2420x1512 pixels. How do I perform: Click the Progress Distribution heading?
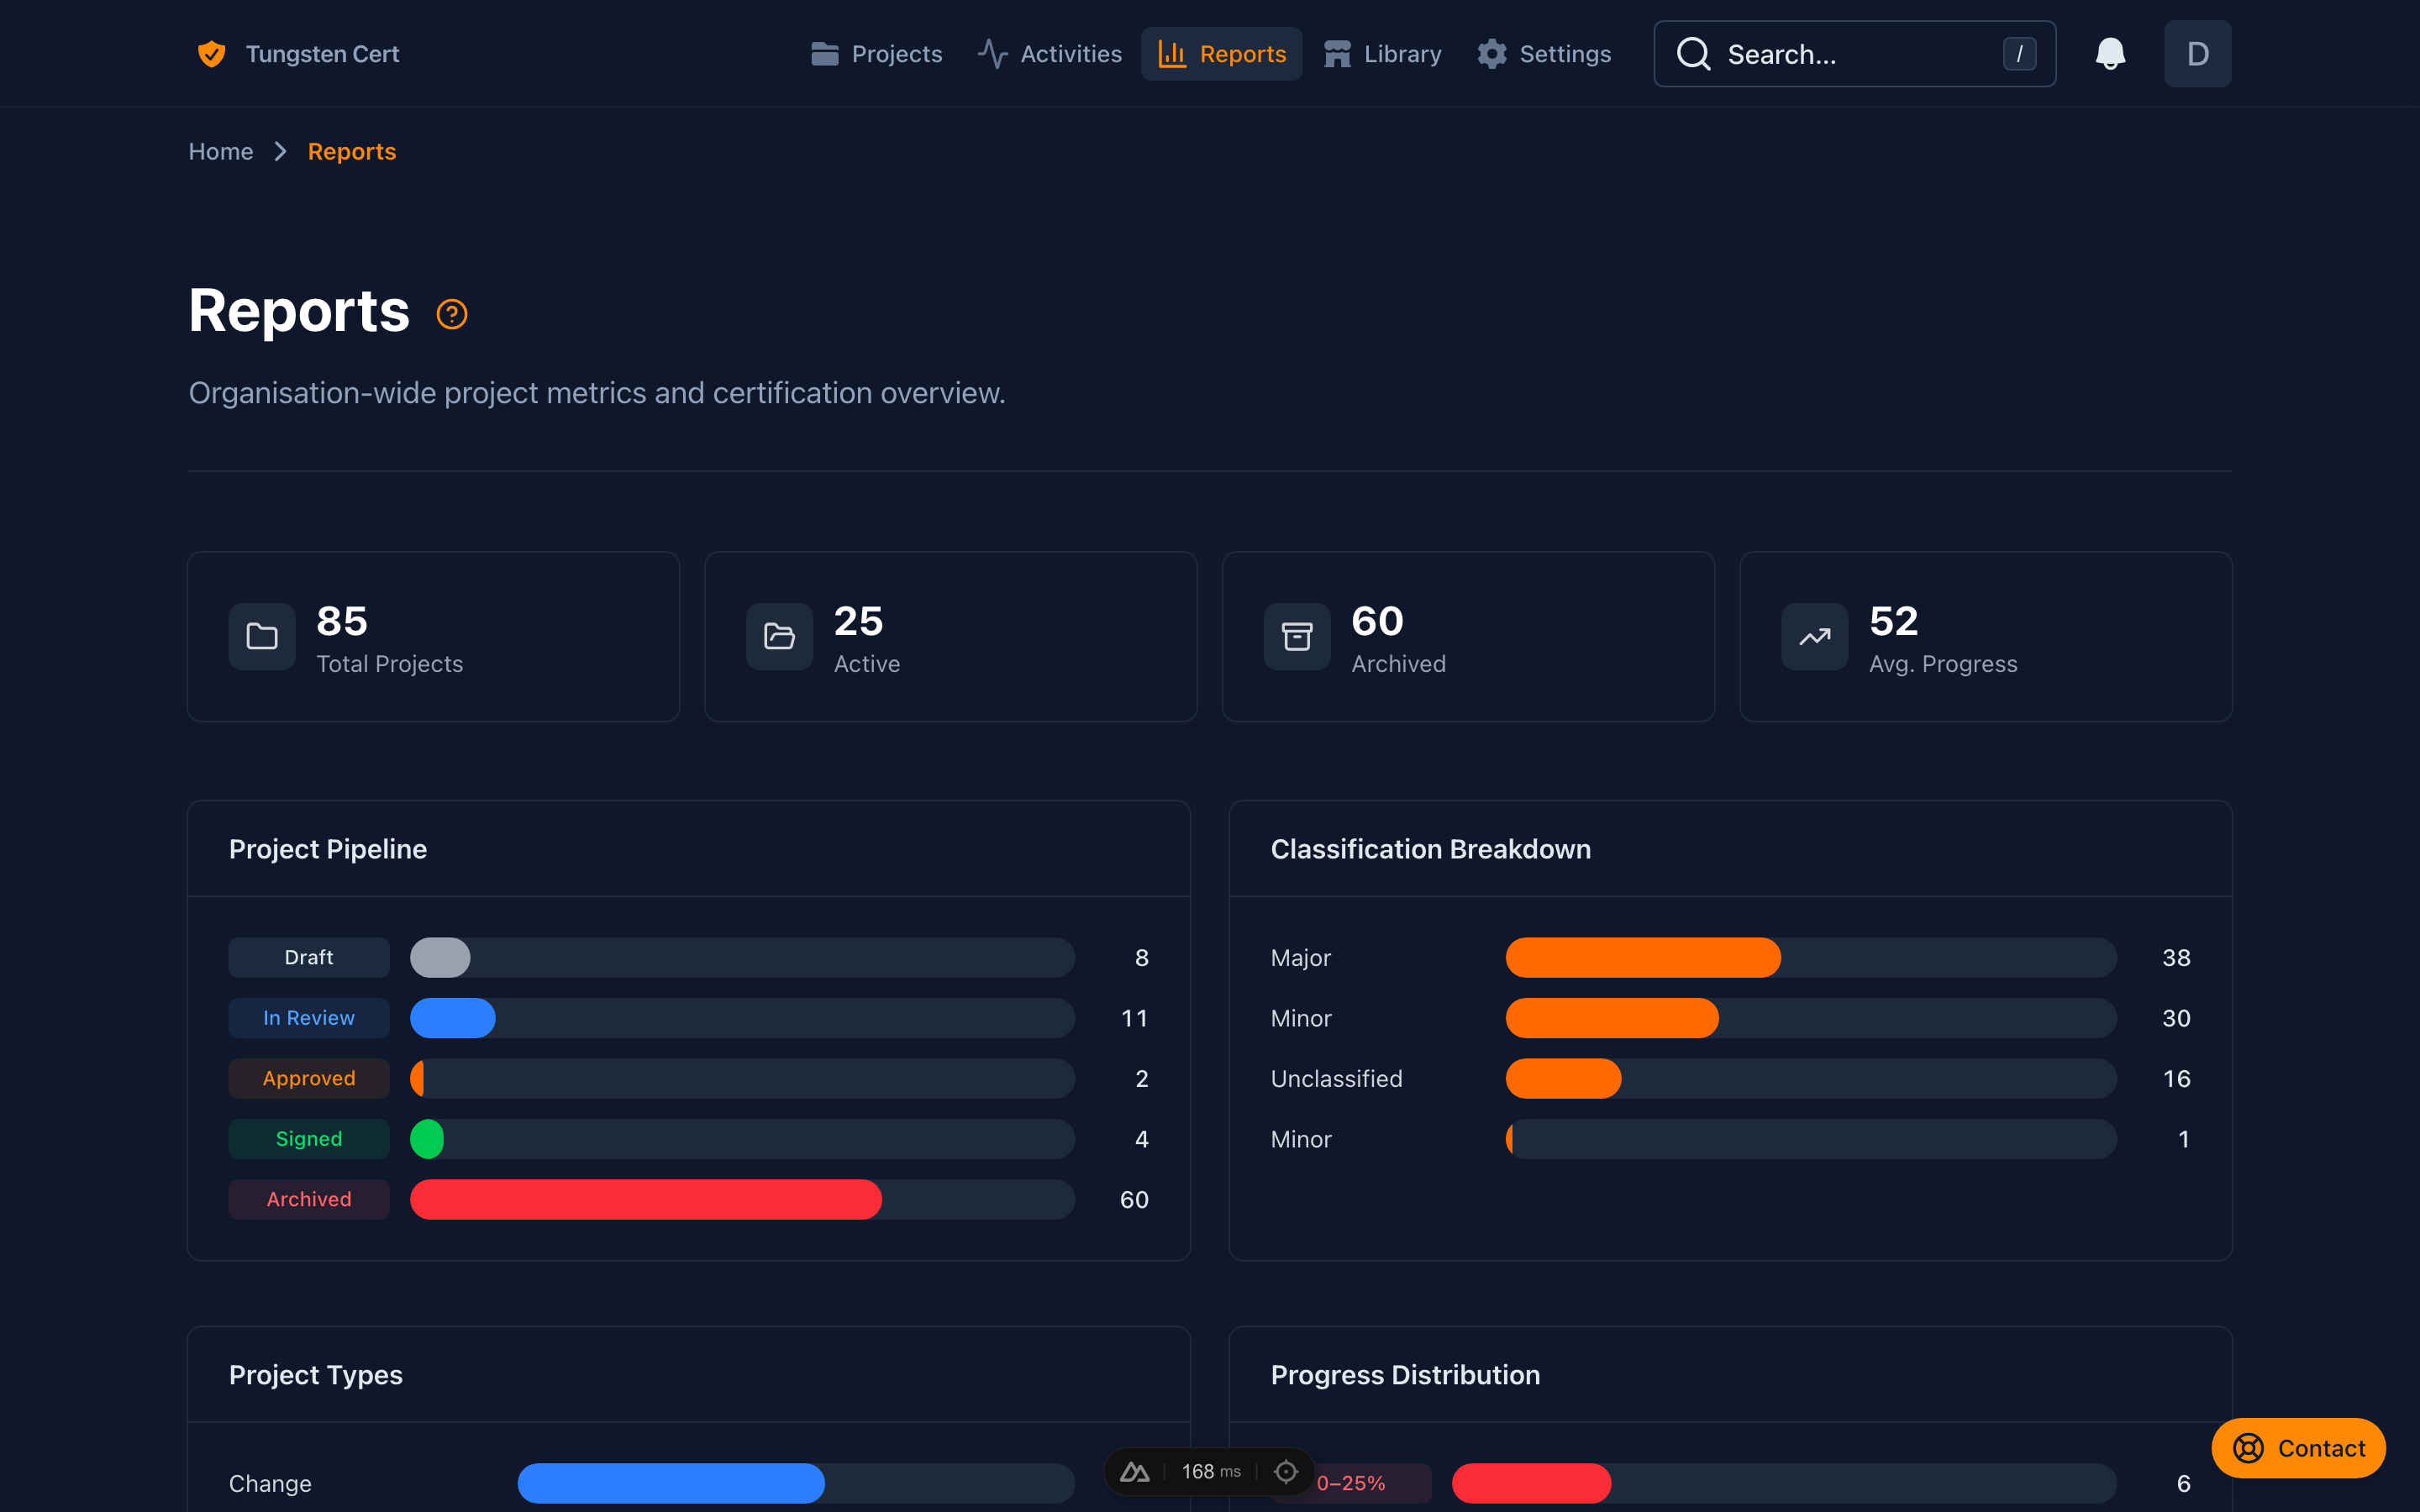1405,1375
